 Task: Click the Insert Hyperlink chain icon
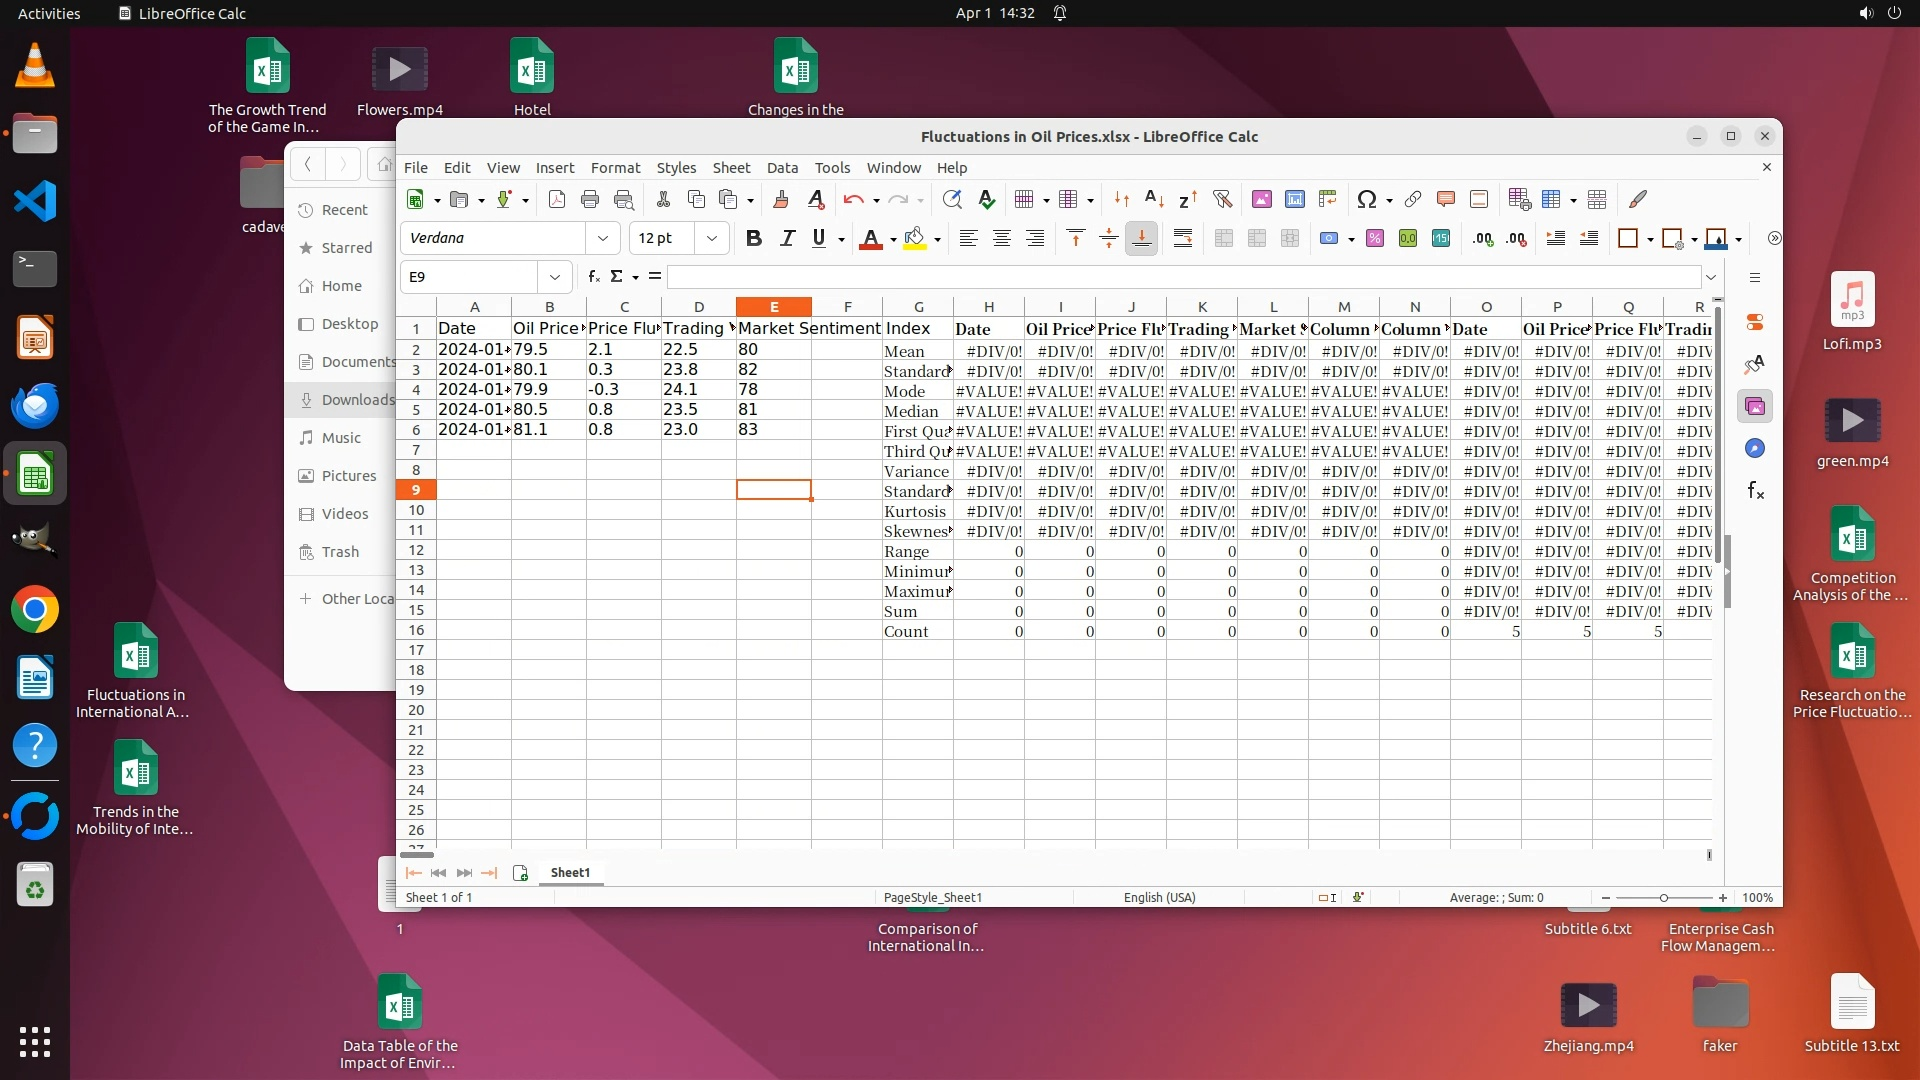point(1412,199)
